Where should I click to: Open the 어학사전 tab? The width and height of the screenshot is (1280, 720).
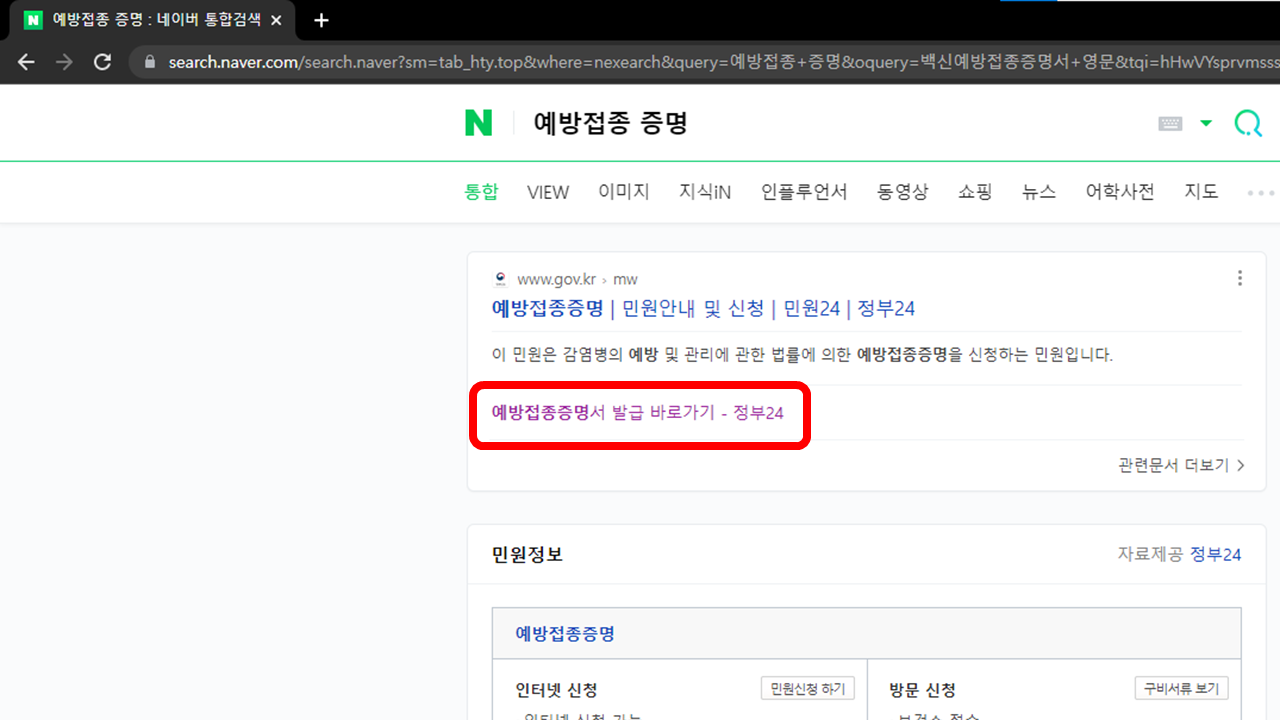pyautogui.click(x=1120, y=192)
